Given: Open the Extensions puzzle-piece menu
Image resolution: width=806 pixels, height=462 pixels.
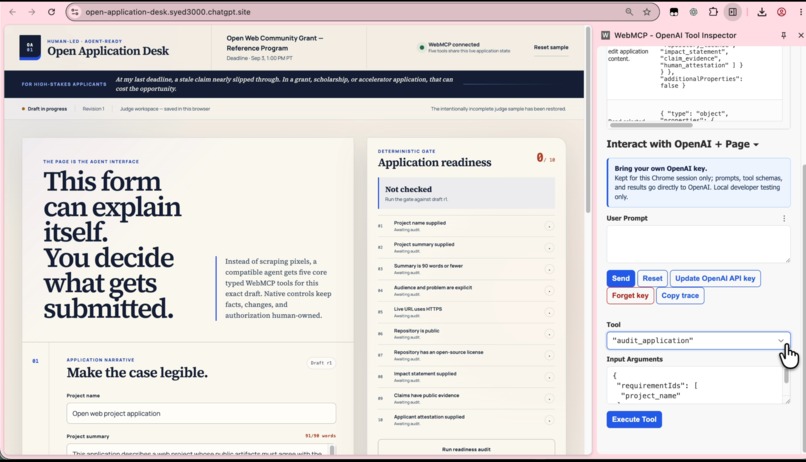Looking at the screenshot, I should [x=713, y=12].
